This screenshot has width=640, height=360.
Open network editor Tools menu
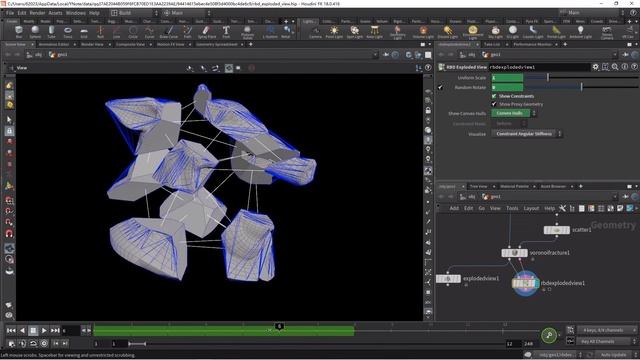pos(512,208)
